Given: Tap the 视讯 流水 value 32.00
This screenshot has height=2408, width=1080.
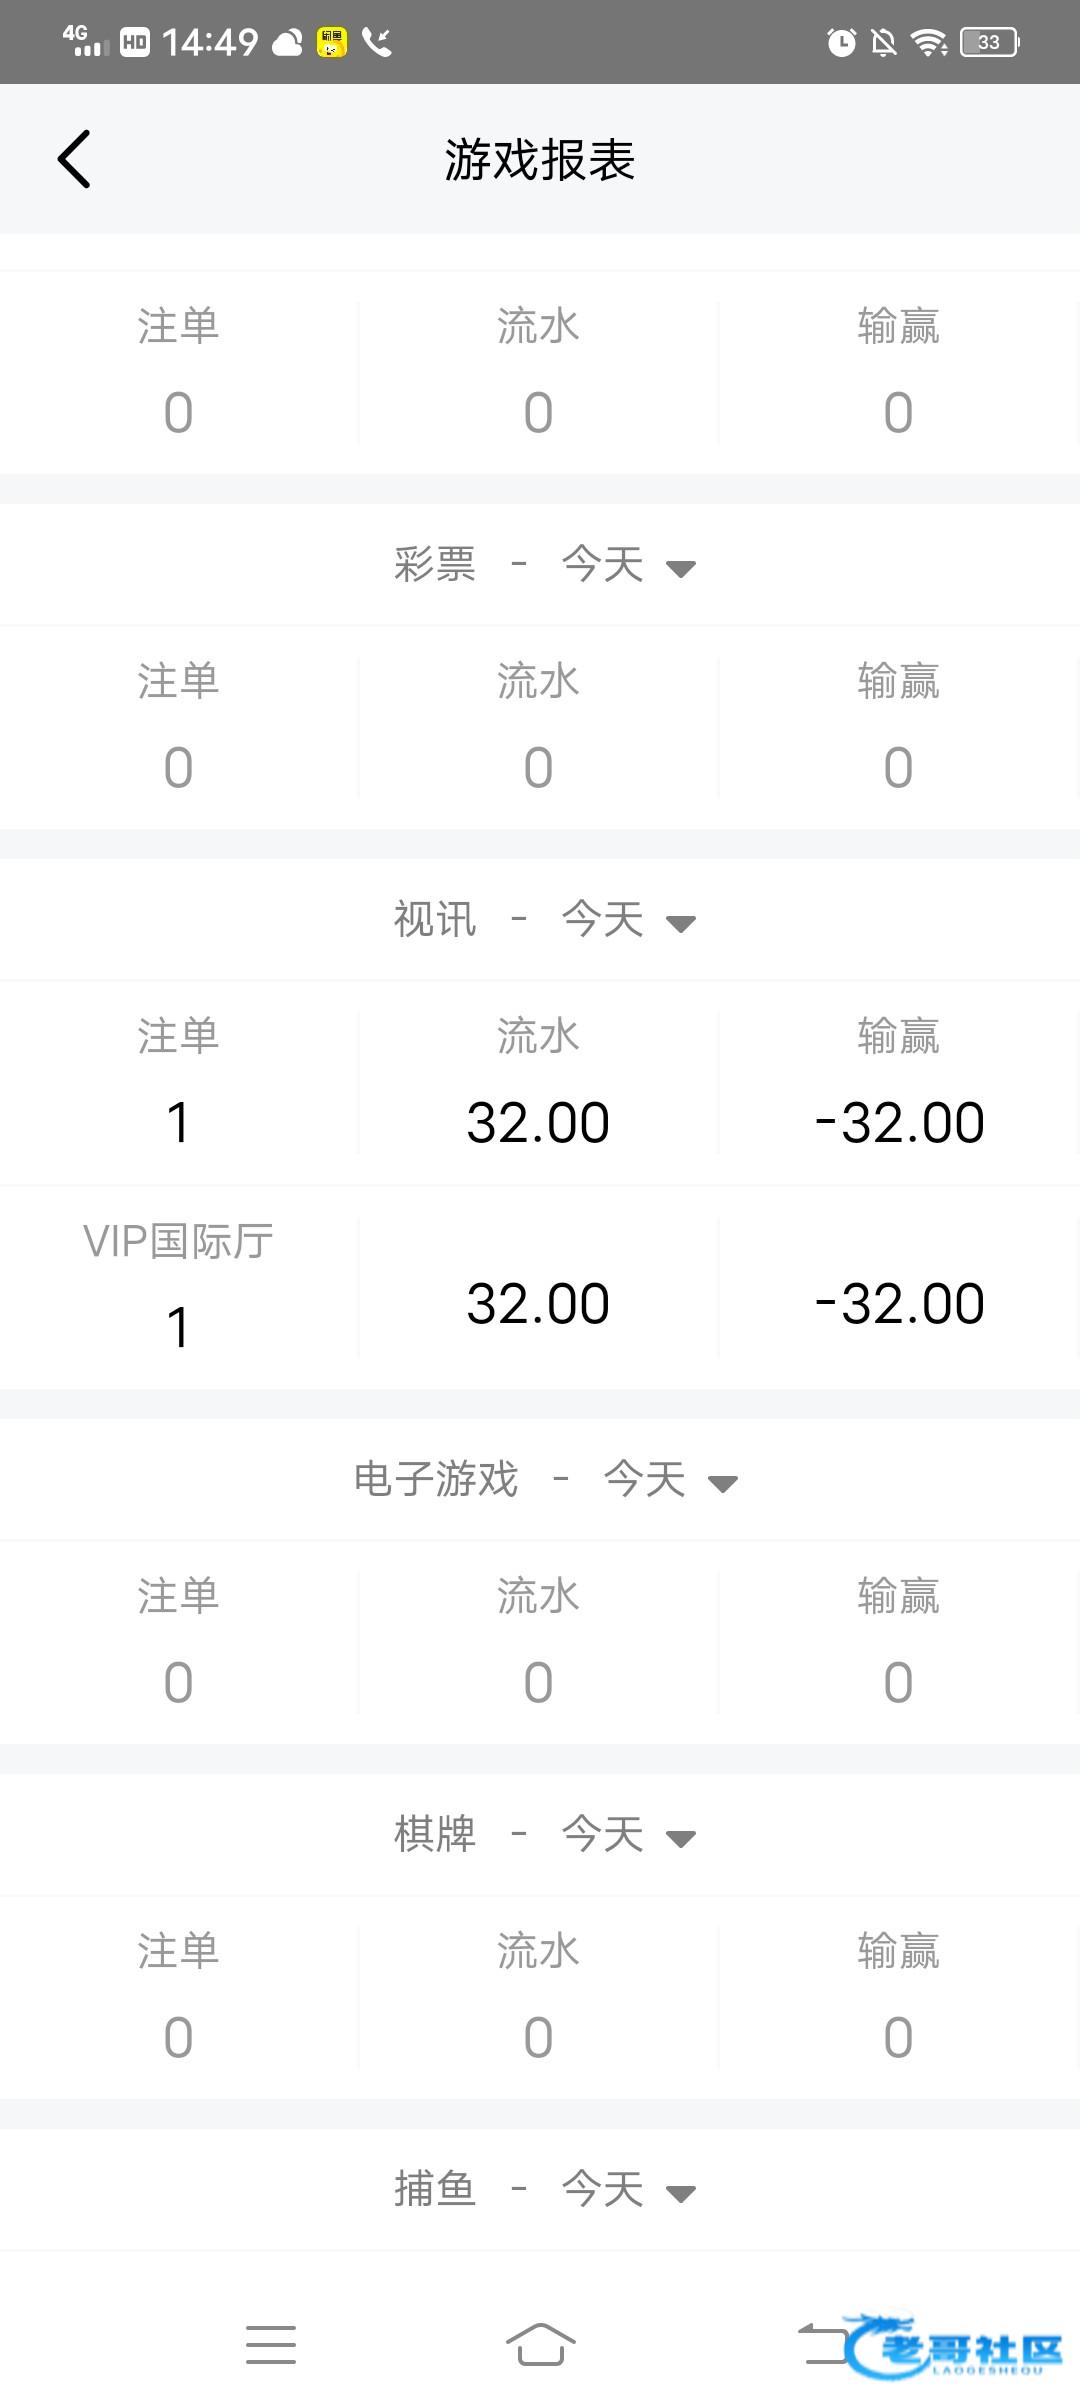Looking at the screenshot, I should tap(538, 1122).
